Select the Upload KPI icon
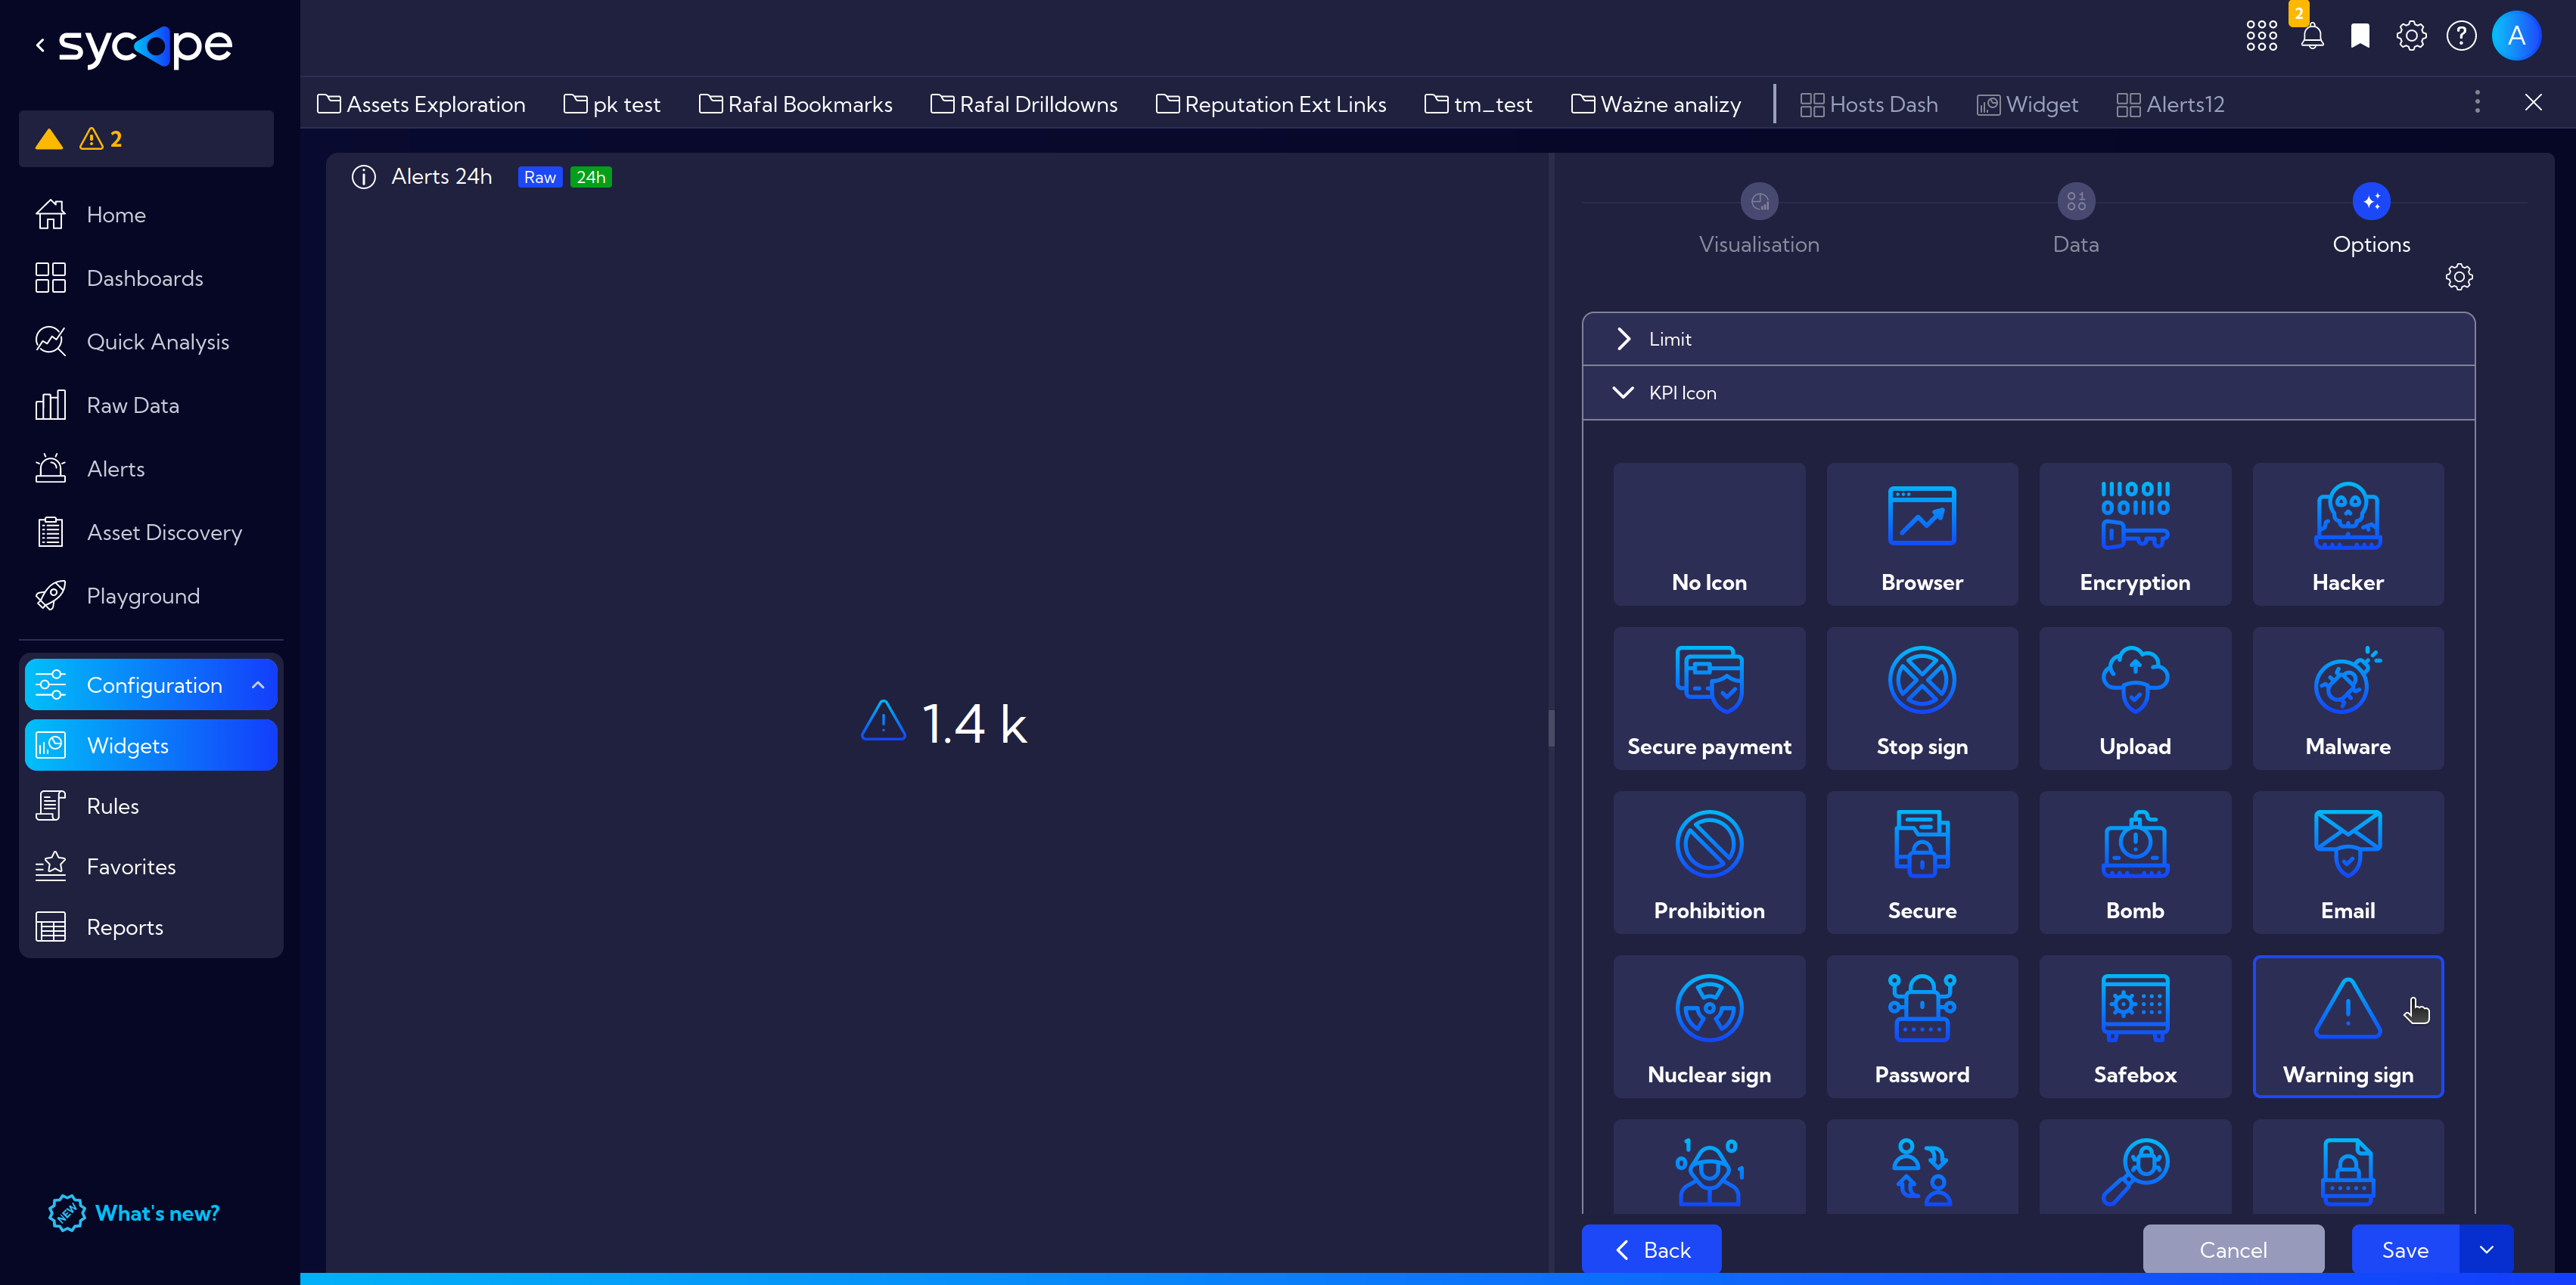 click(2134, 698)
